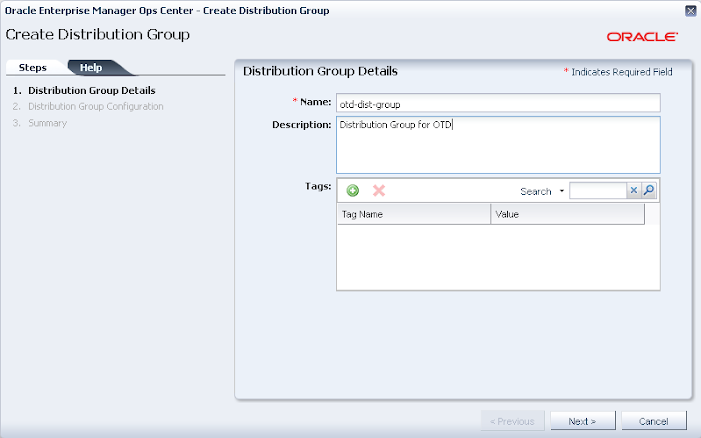Click the tags search input box

[598, 191]
